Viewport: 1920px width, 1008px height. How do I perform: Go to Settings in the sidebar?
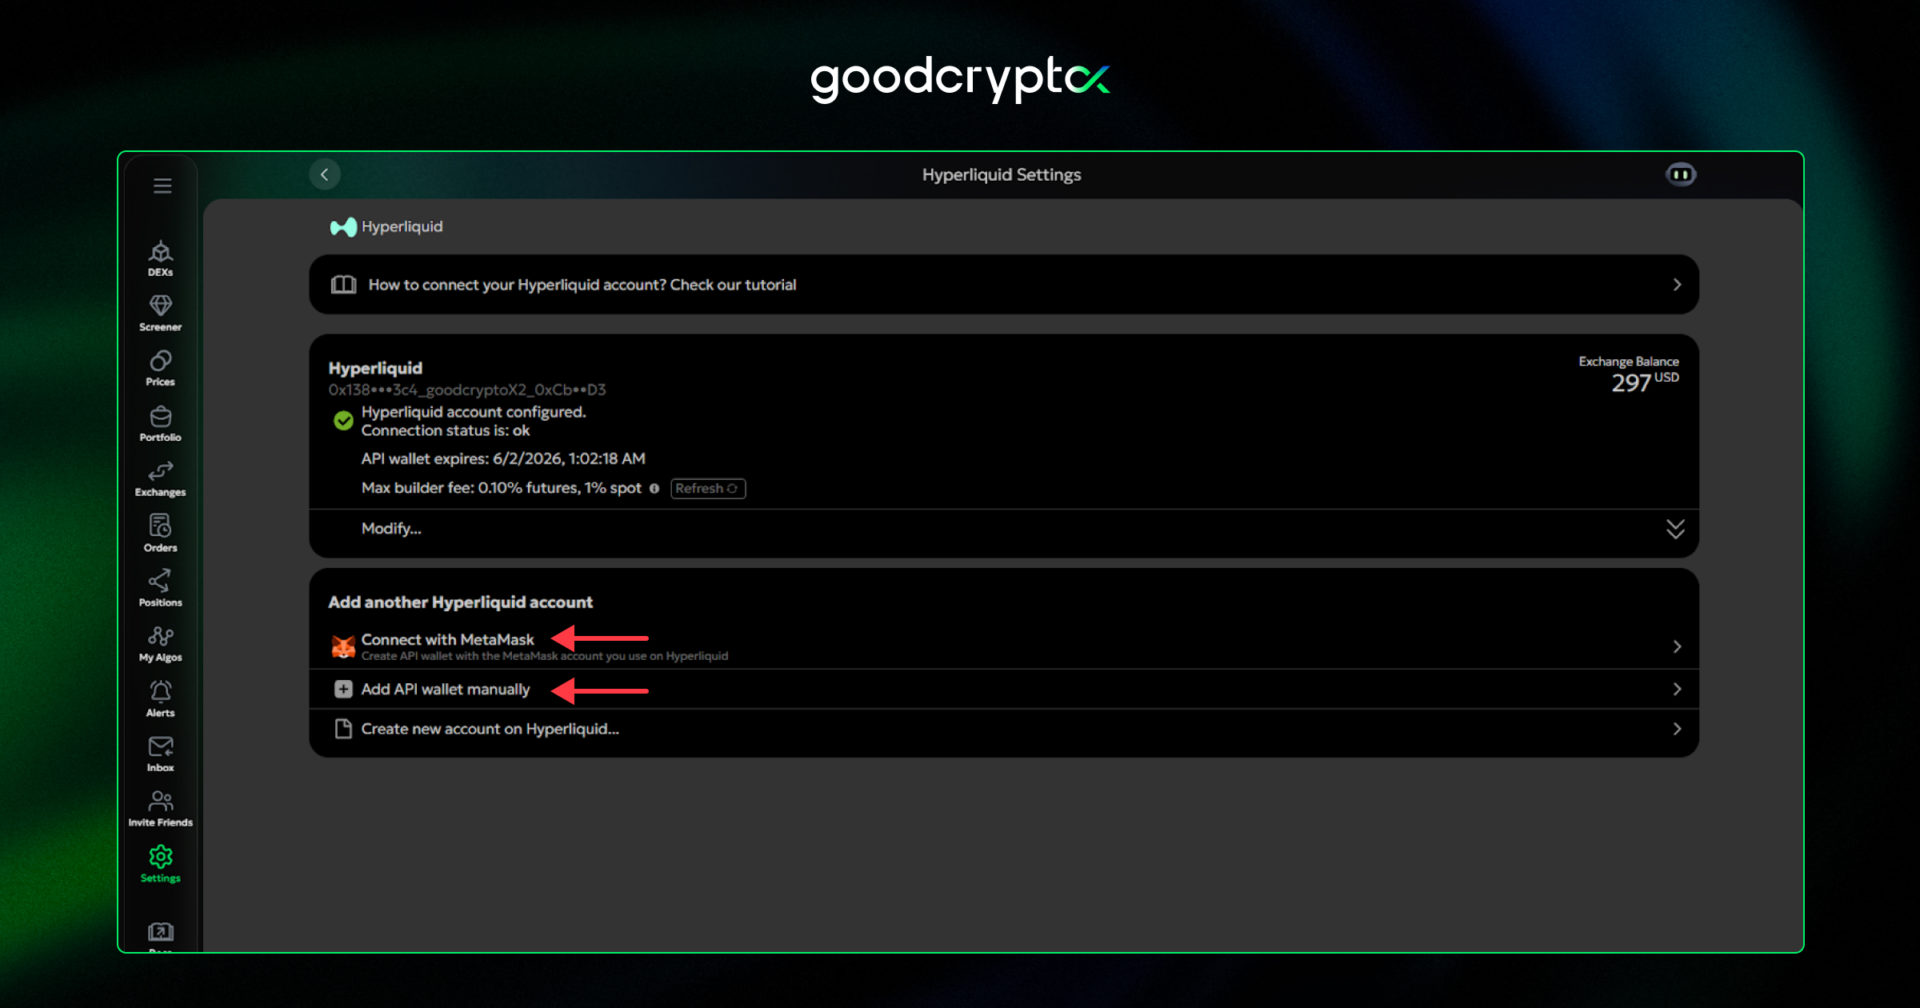pos(160,863)
